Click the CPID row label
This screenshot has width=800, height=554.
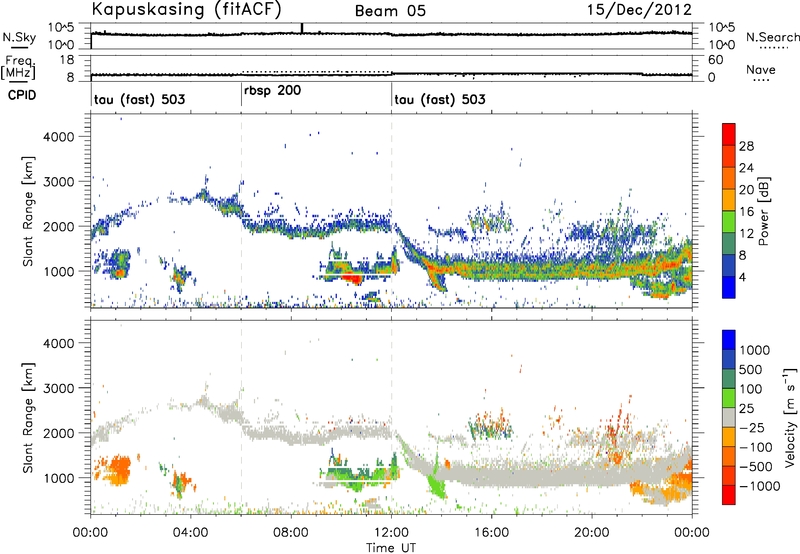[22, 95]
